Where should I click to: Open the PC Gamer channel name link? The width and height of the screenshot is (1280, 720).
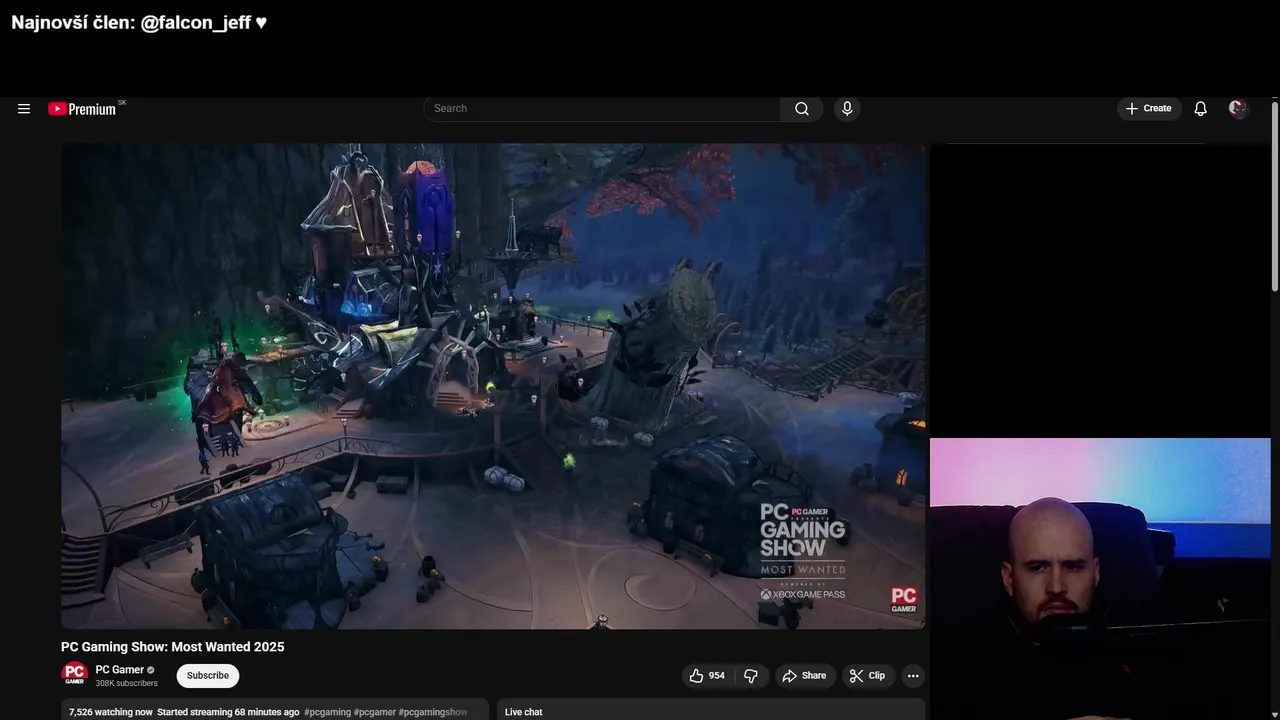pyautogui.click(x=120, y=670)
